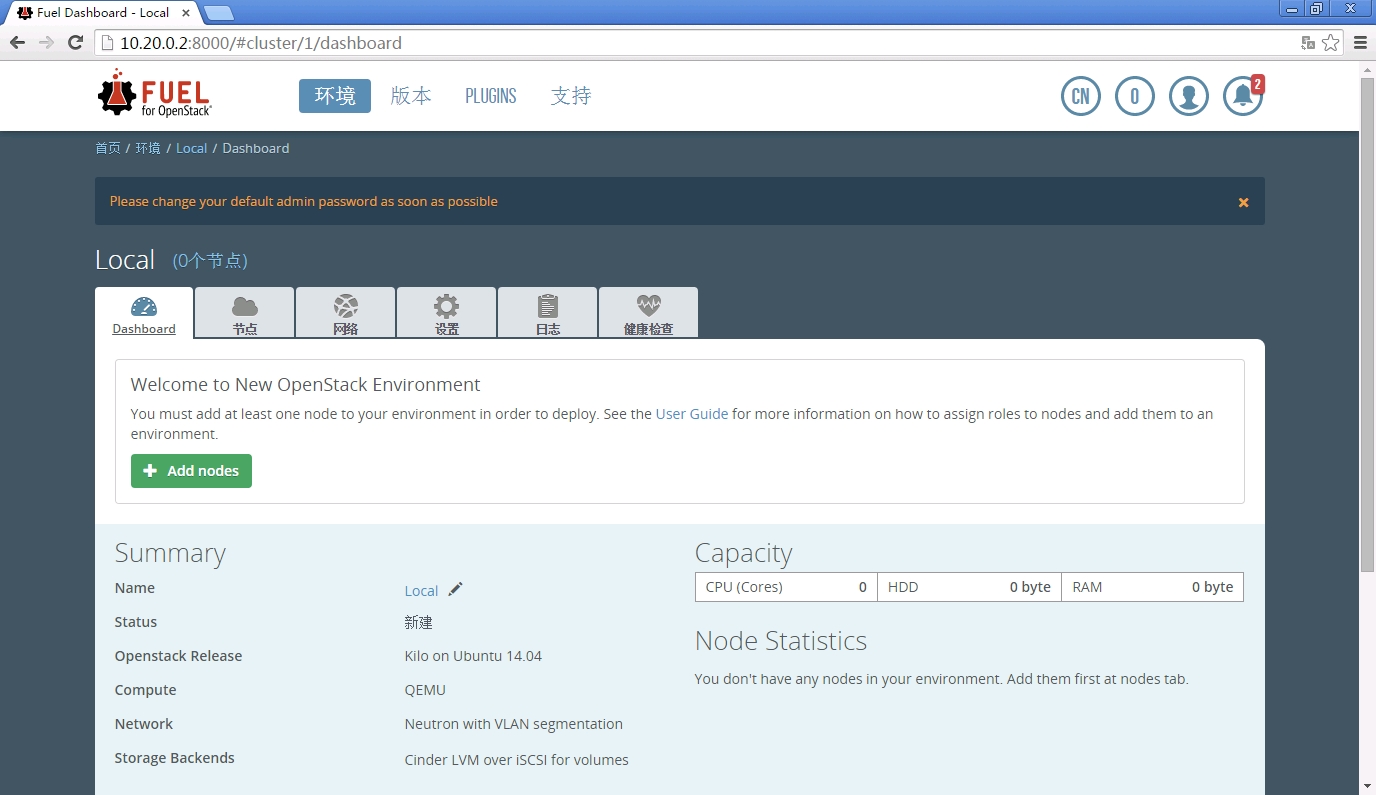
Task: Click the CPU (Cores) capacity cell
Action: click(787, 587)
